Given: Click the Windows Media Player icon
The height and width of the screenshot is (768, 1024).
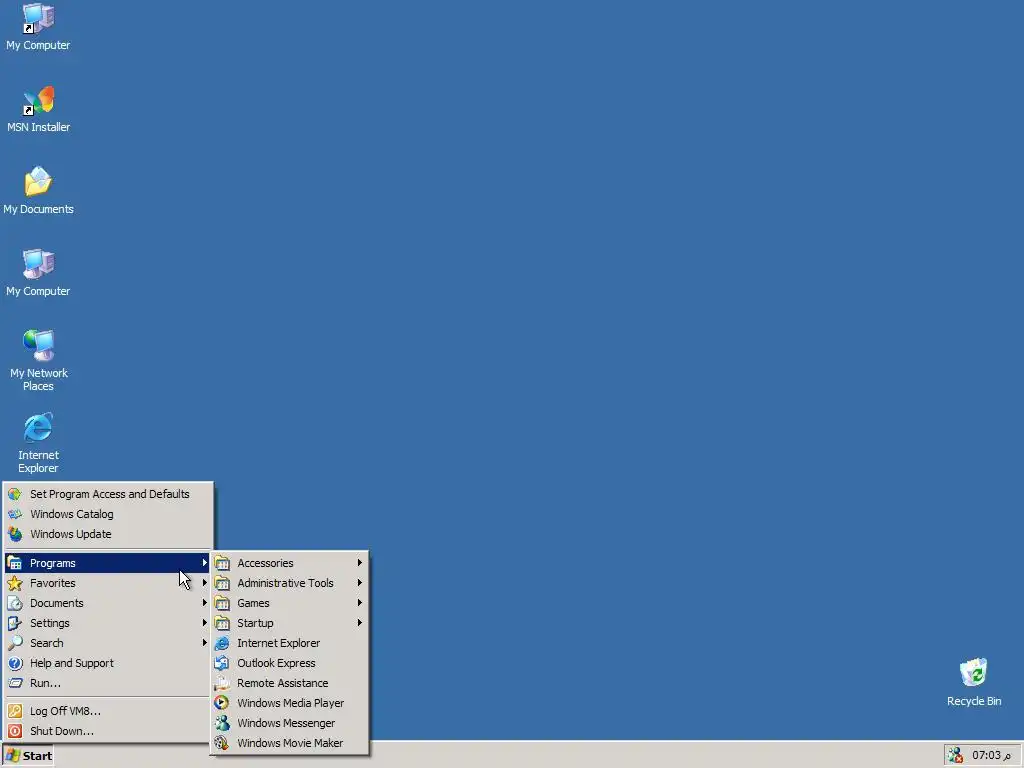Looking at the screenshot, I should 222,703.
